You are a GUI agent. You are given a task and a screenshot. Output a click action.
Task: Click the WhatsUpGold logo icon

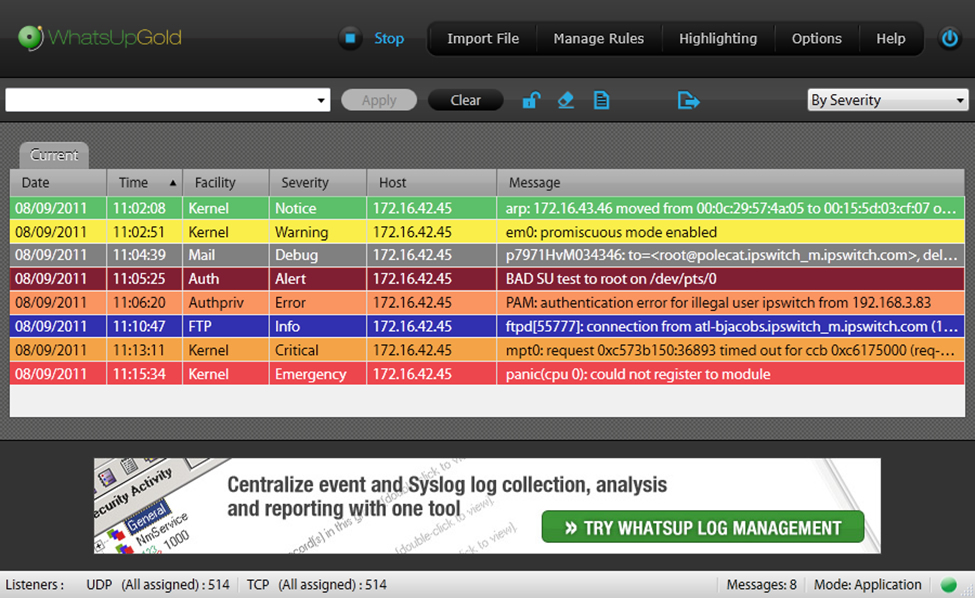(30, 37)
